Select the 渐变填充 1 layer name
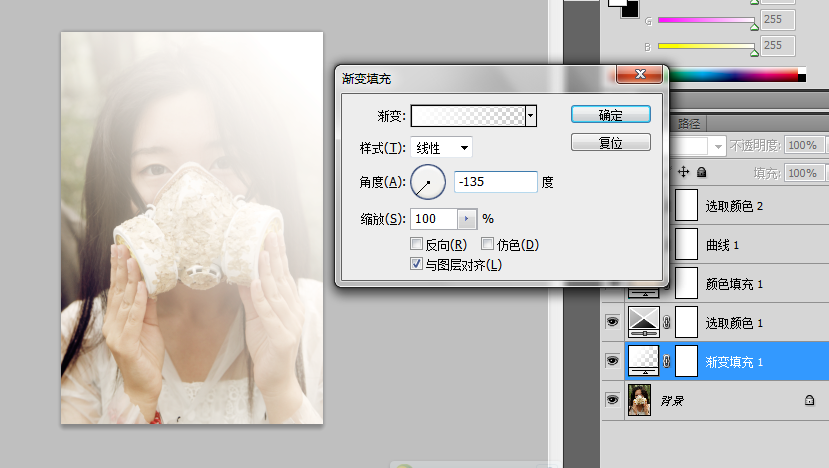 click(x=734, y=362)
